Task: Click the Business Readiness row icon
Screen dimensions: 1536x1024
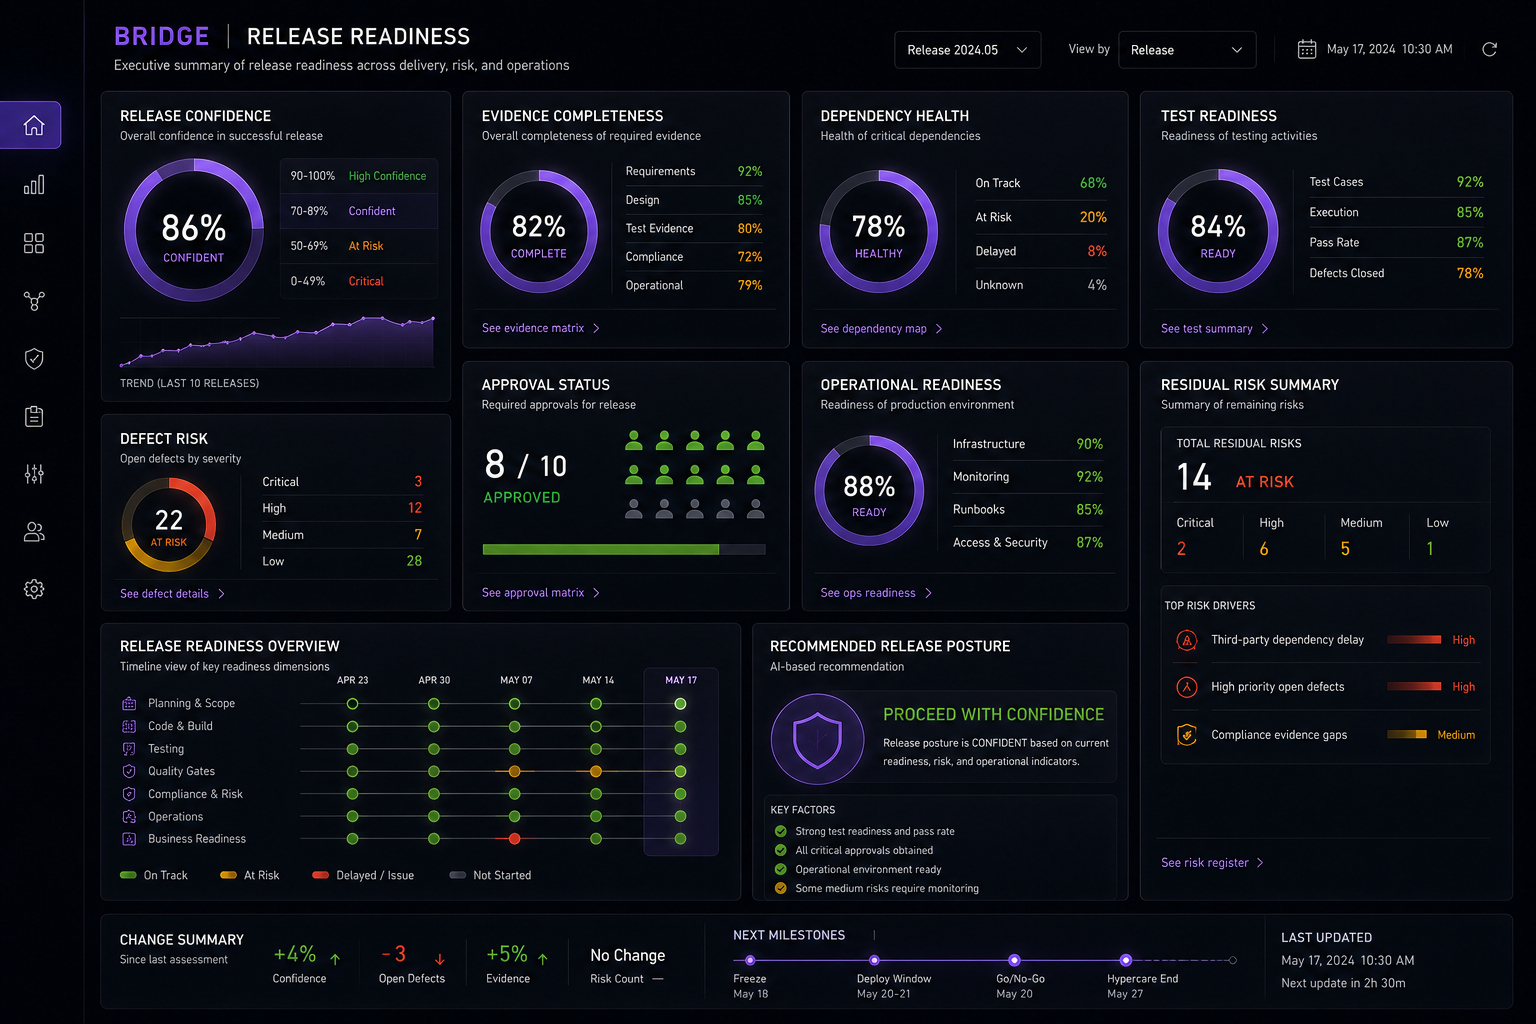Action: click(129, 839)
